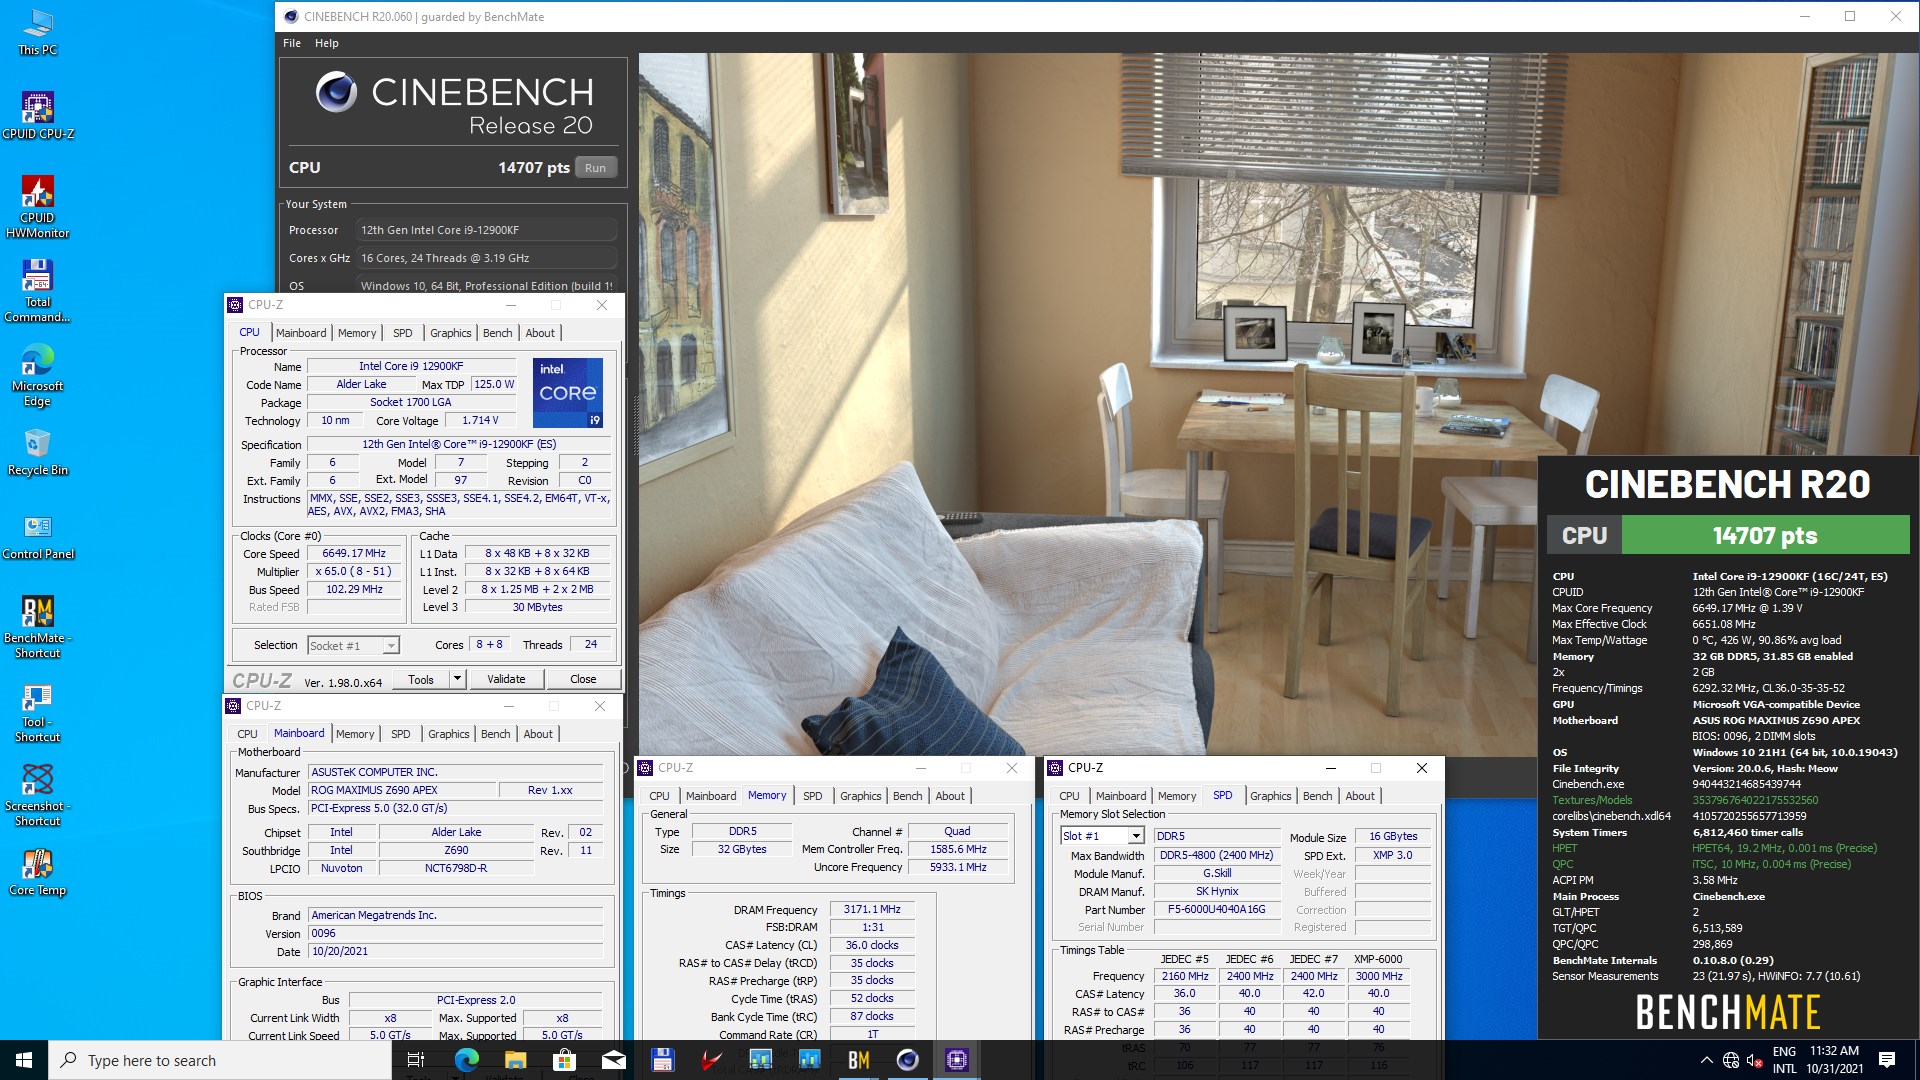Screen dimensions: 1920x1080
Task: Show hidden system tray icons
Action: pos(1706,1060)
